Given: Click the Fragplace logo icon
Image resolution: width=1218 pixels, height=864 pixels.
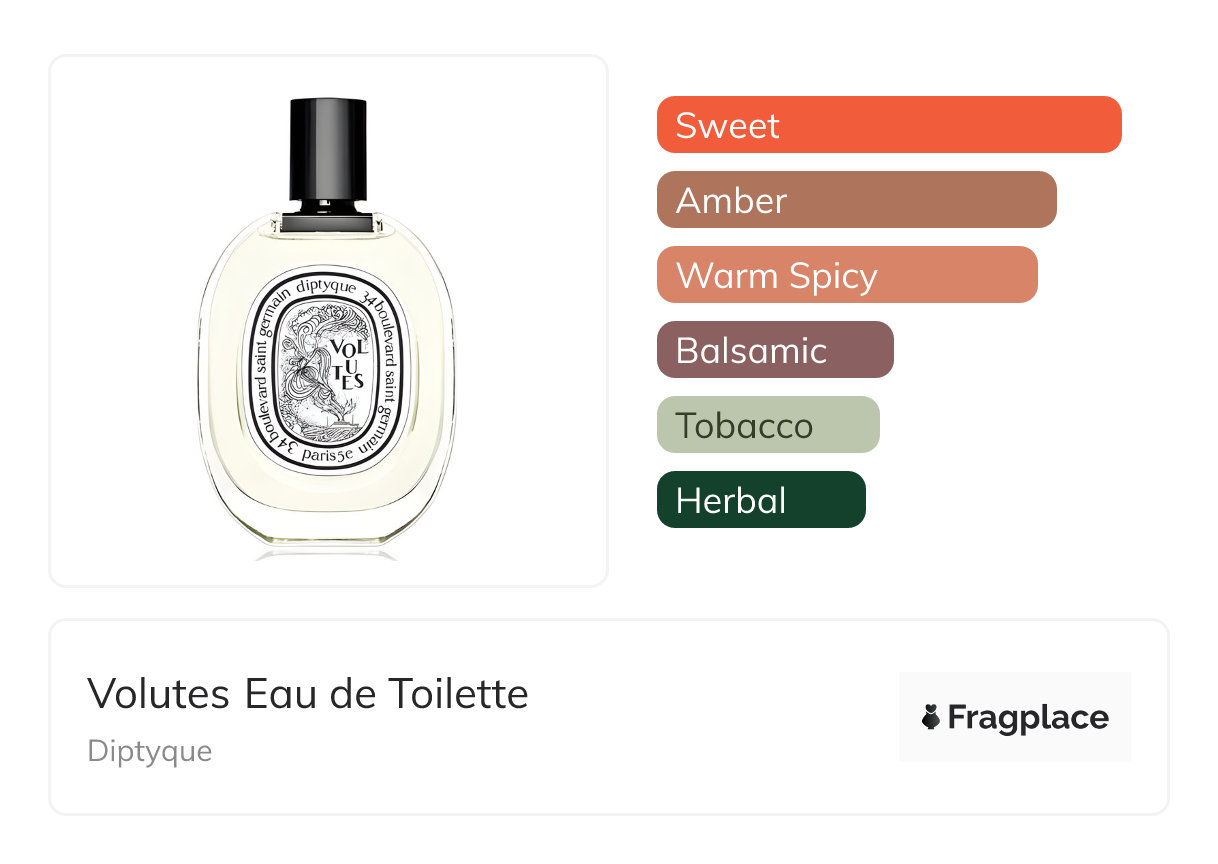Looking at the screenshot, I should click(931, 718).
